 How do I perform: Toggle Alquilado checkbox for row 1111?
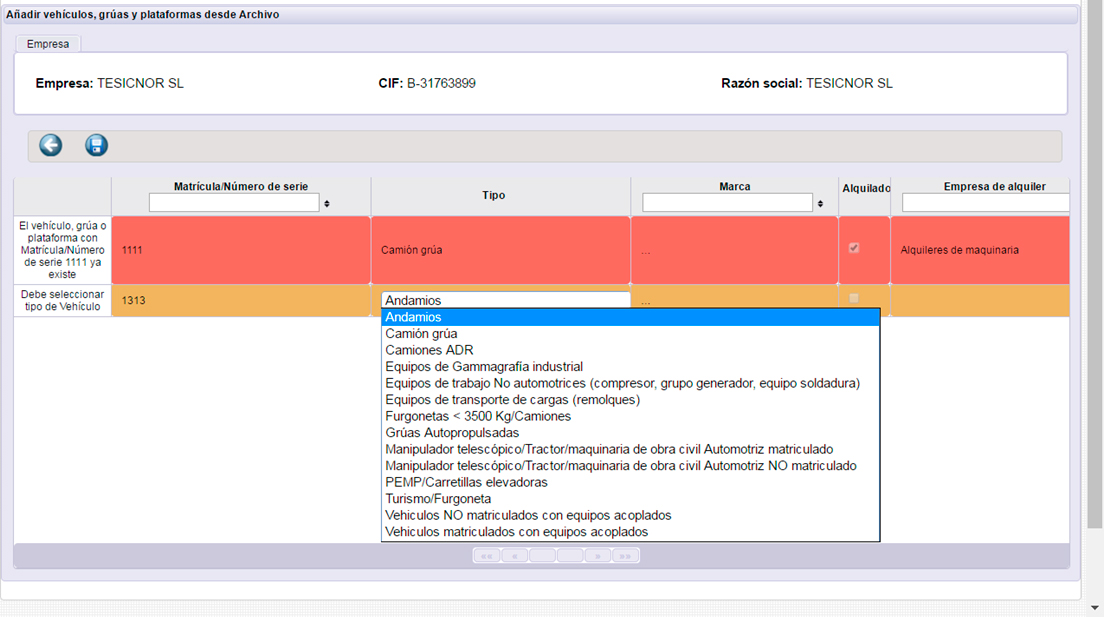(x=853, y=248)
